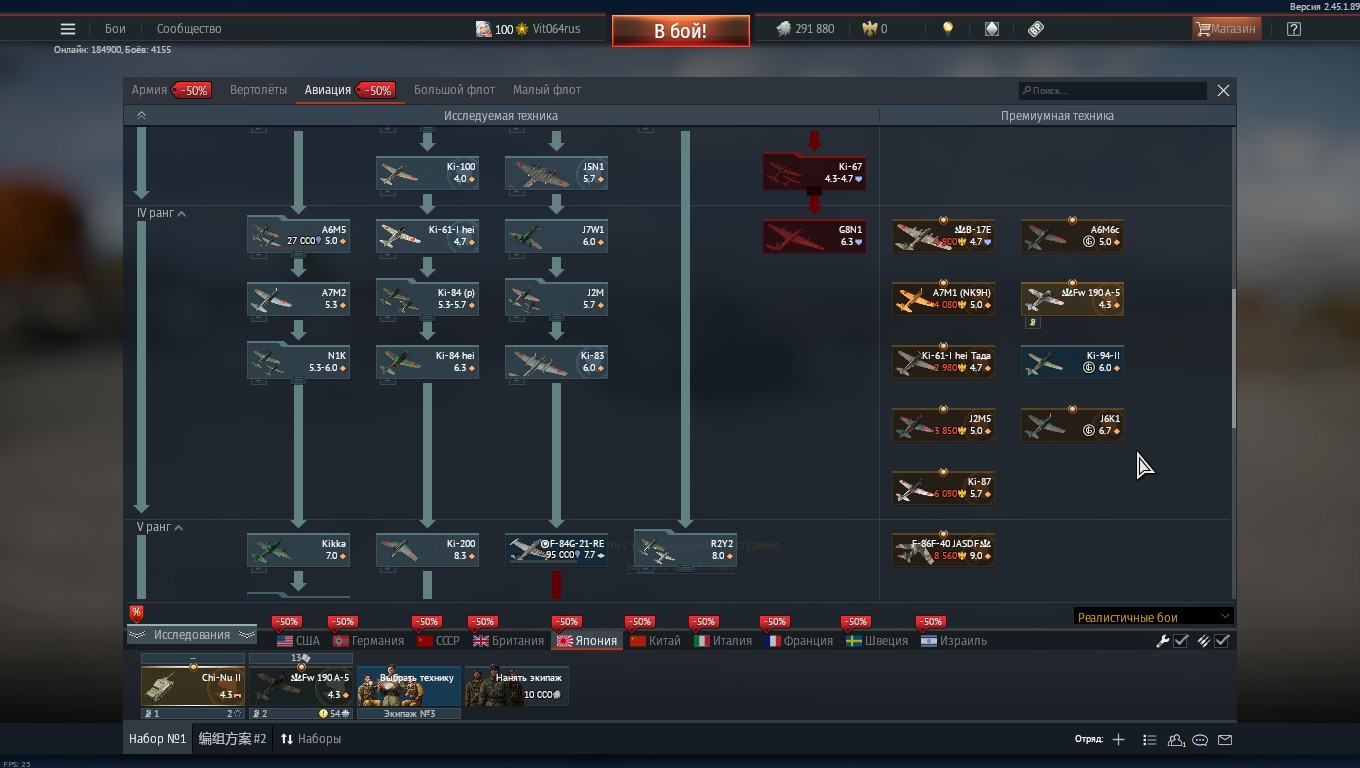This screenshot has height=768, width=1360.
Task: Open the mail envelope icon
Action: [x=1225, y=740]
